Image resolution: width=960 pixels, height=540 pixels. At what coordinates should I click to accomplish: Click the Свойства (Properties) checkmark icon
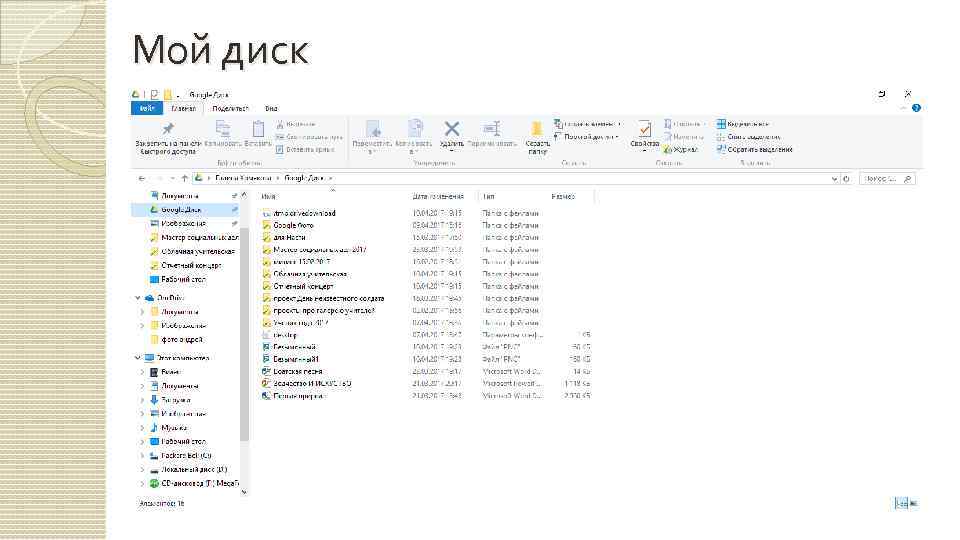[x=644, y=129]
